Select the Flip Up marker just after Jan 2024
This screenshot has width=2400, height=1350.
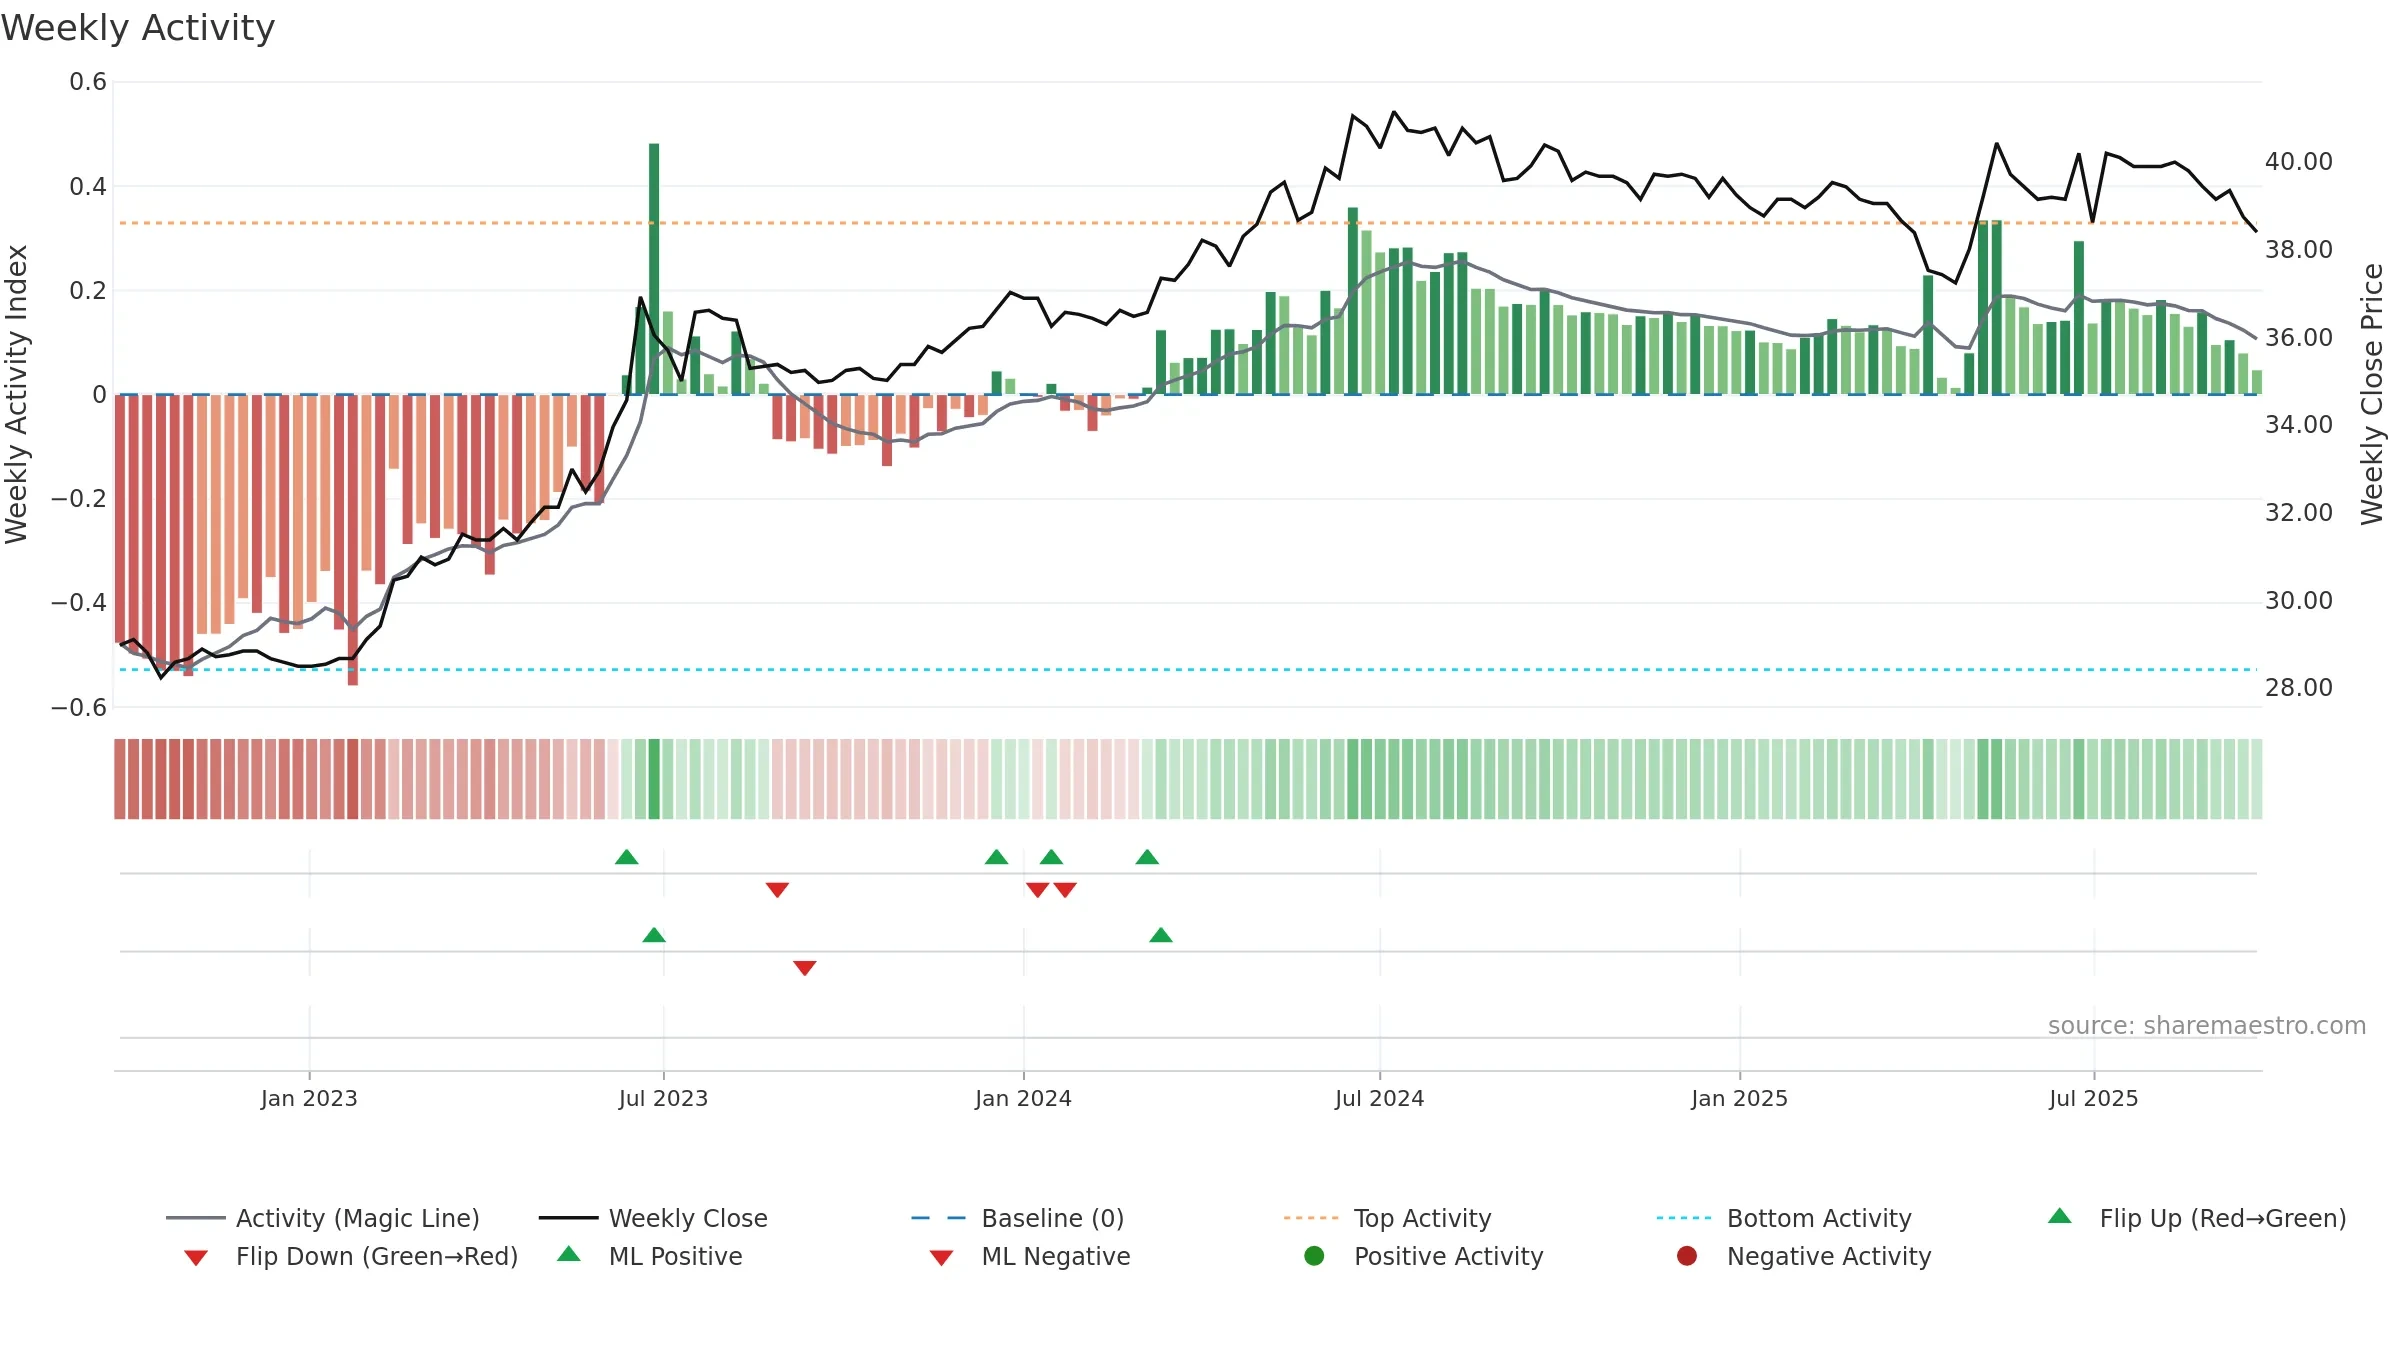tap(1051, 857)
